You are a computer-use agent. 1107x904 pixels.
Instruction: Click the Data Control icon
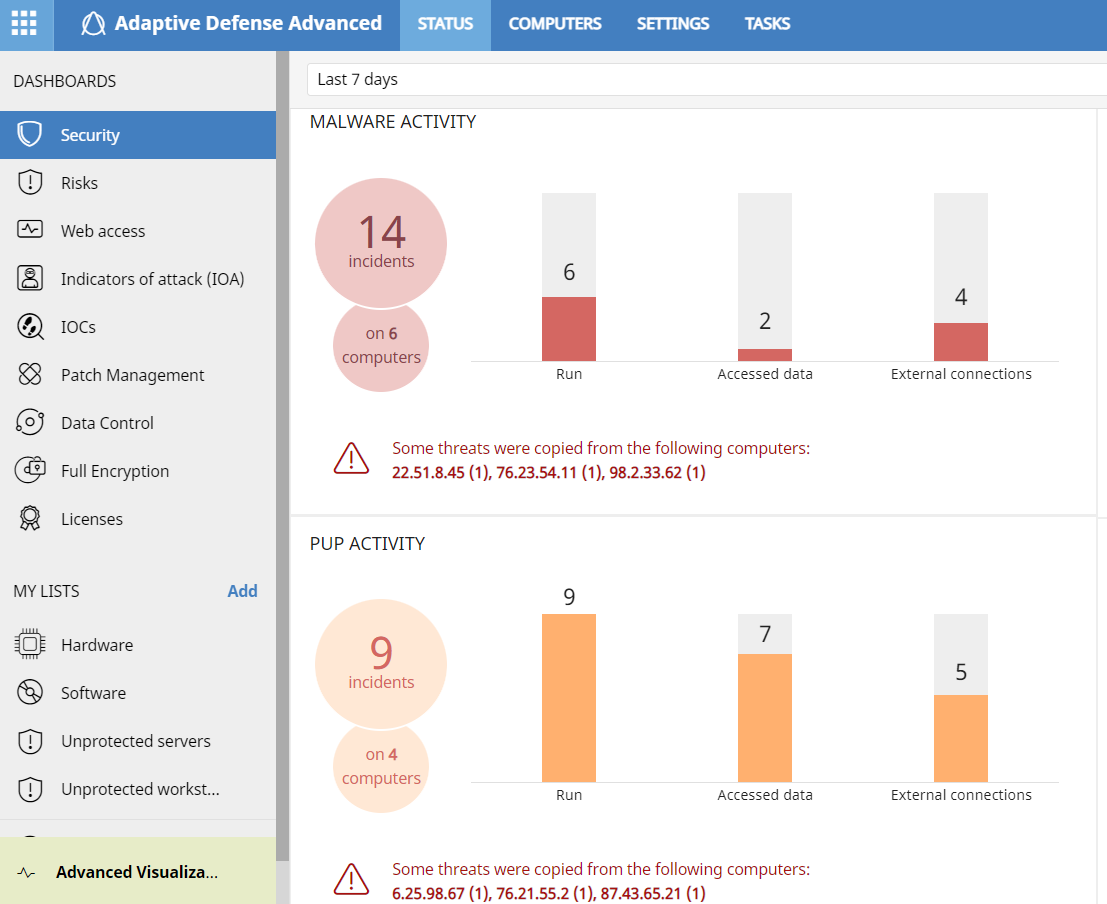point(30,422)
